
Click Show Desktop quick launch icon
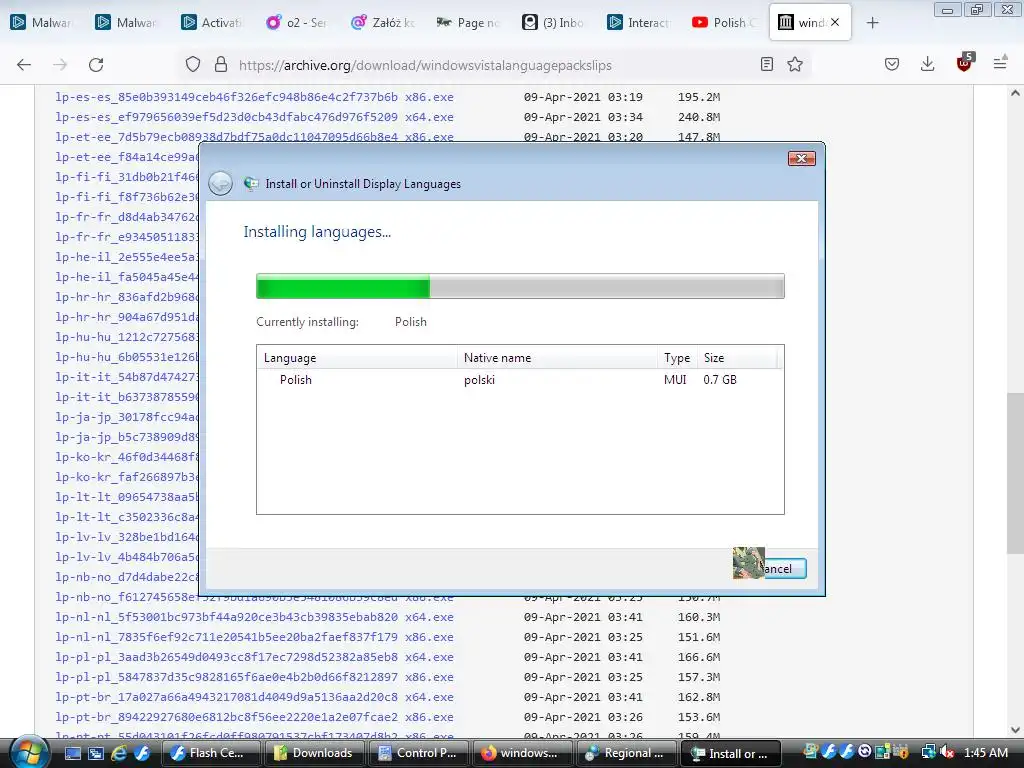coord(72,754)
